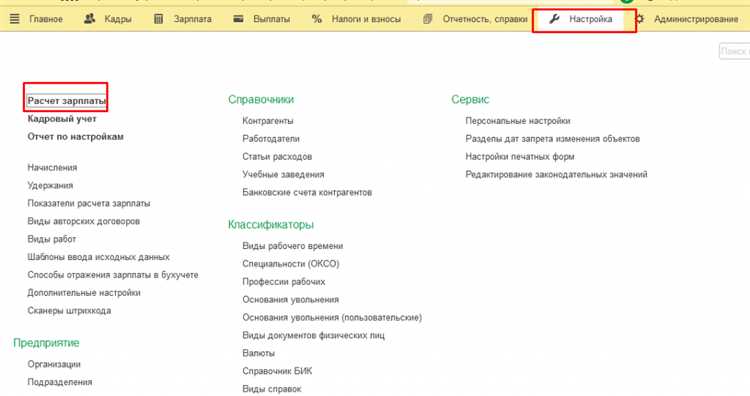
Task: Open the Работодатели directory
Action: pos(271,138)
